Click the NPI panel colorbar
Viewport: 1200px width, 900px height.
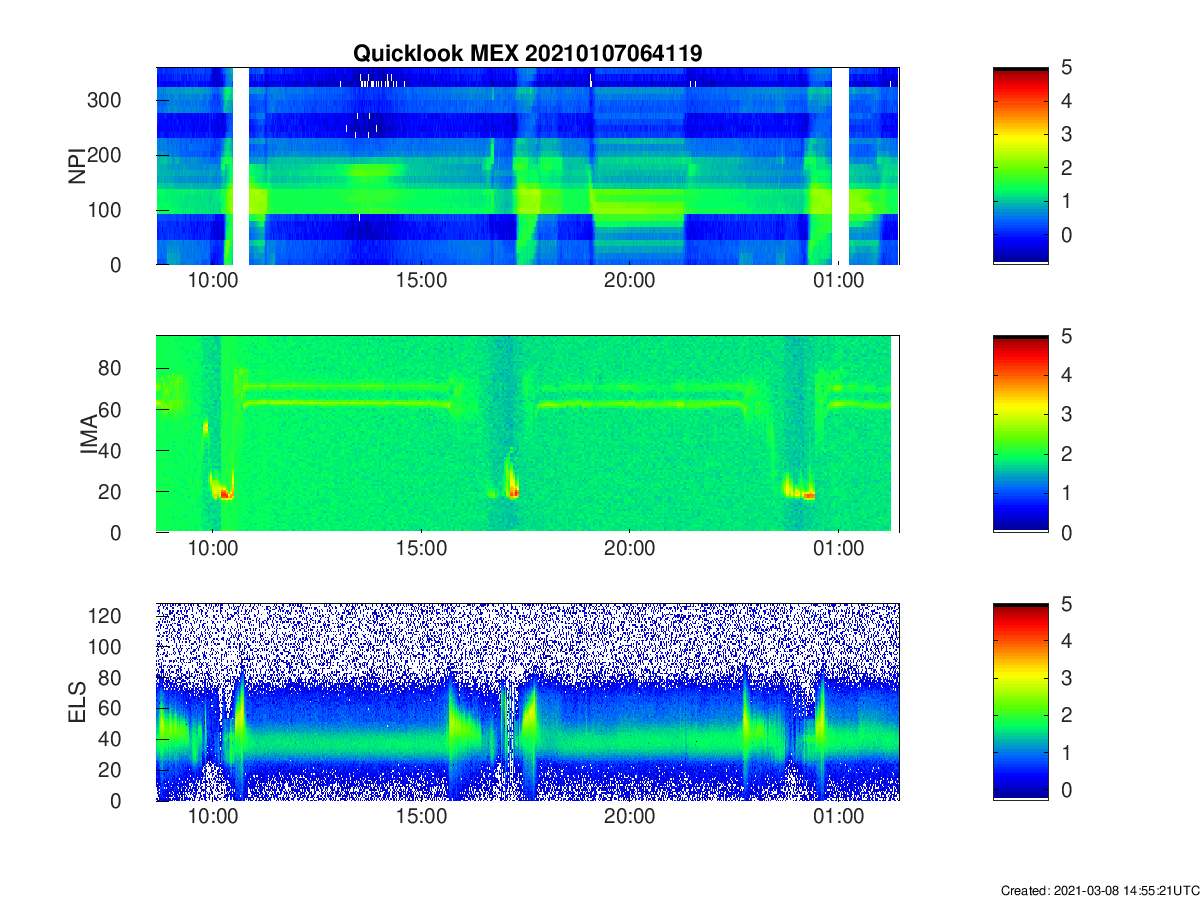coord(1021,166)
